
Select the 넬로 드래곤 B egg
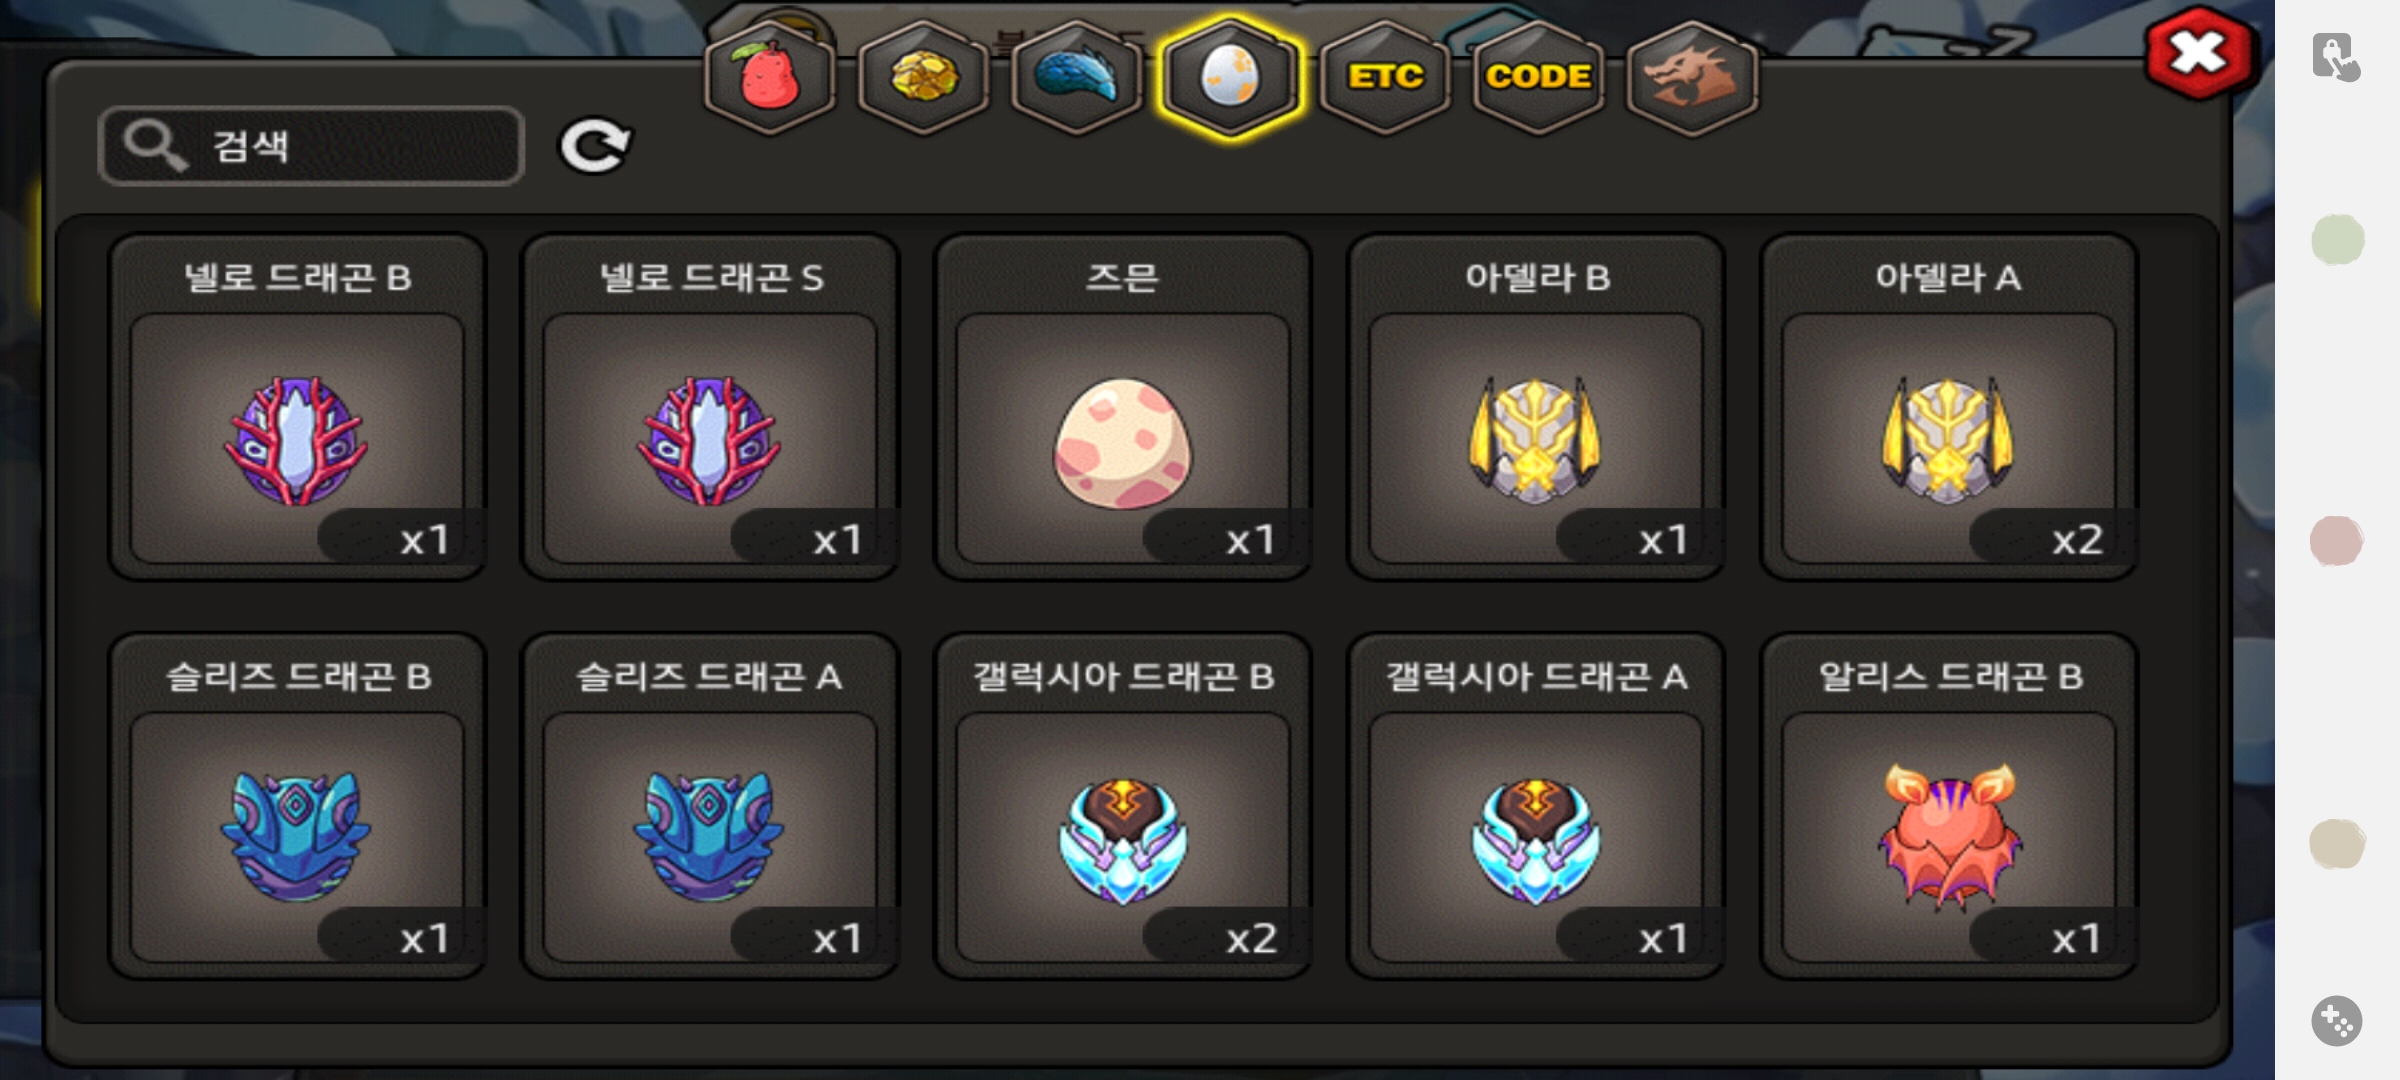[x=297, y=407]
